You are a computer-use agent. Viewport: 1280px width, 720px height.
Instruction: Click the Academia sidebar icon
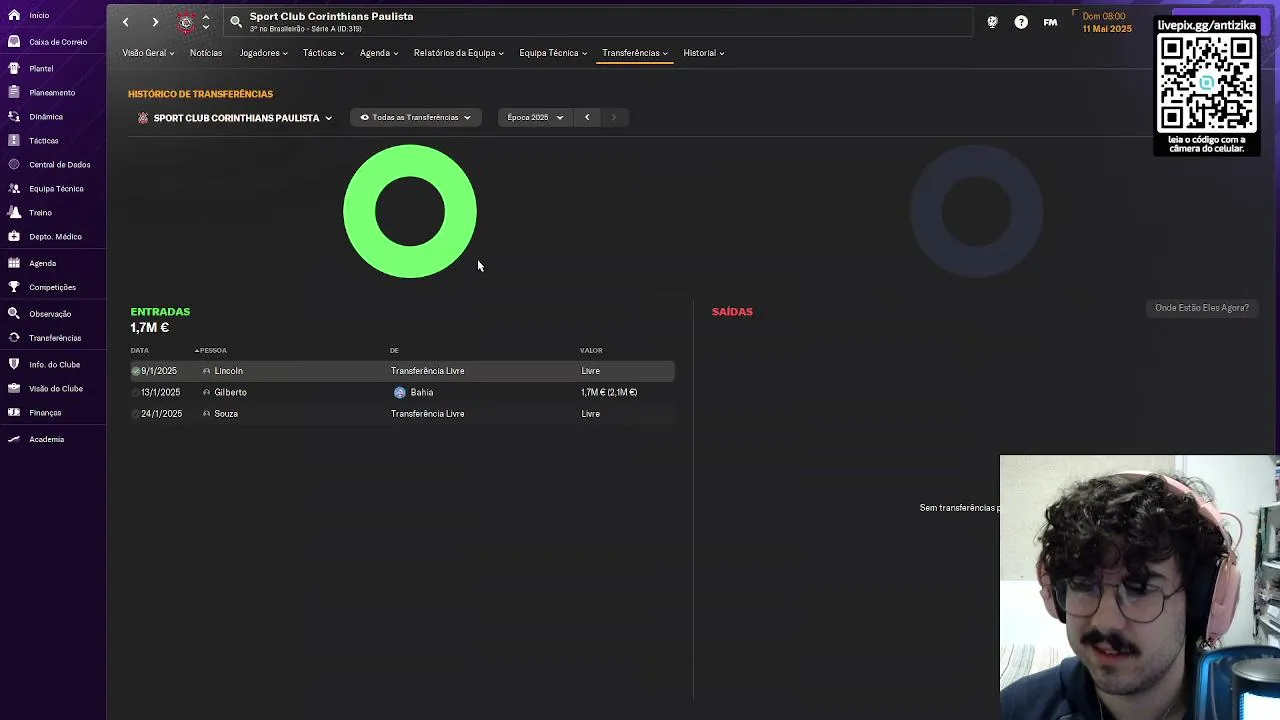pyautogui.click(x=14, y=439)
